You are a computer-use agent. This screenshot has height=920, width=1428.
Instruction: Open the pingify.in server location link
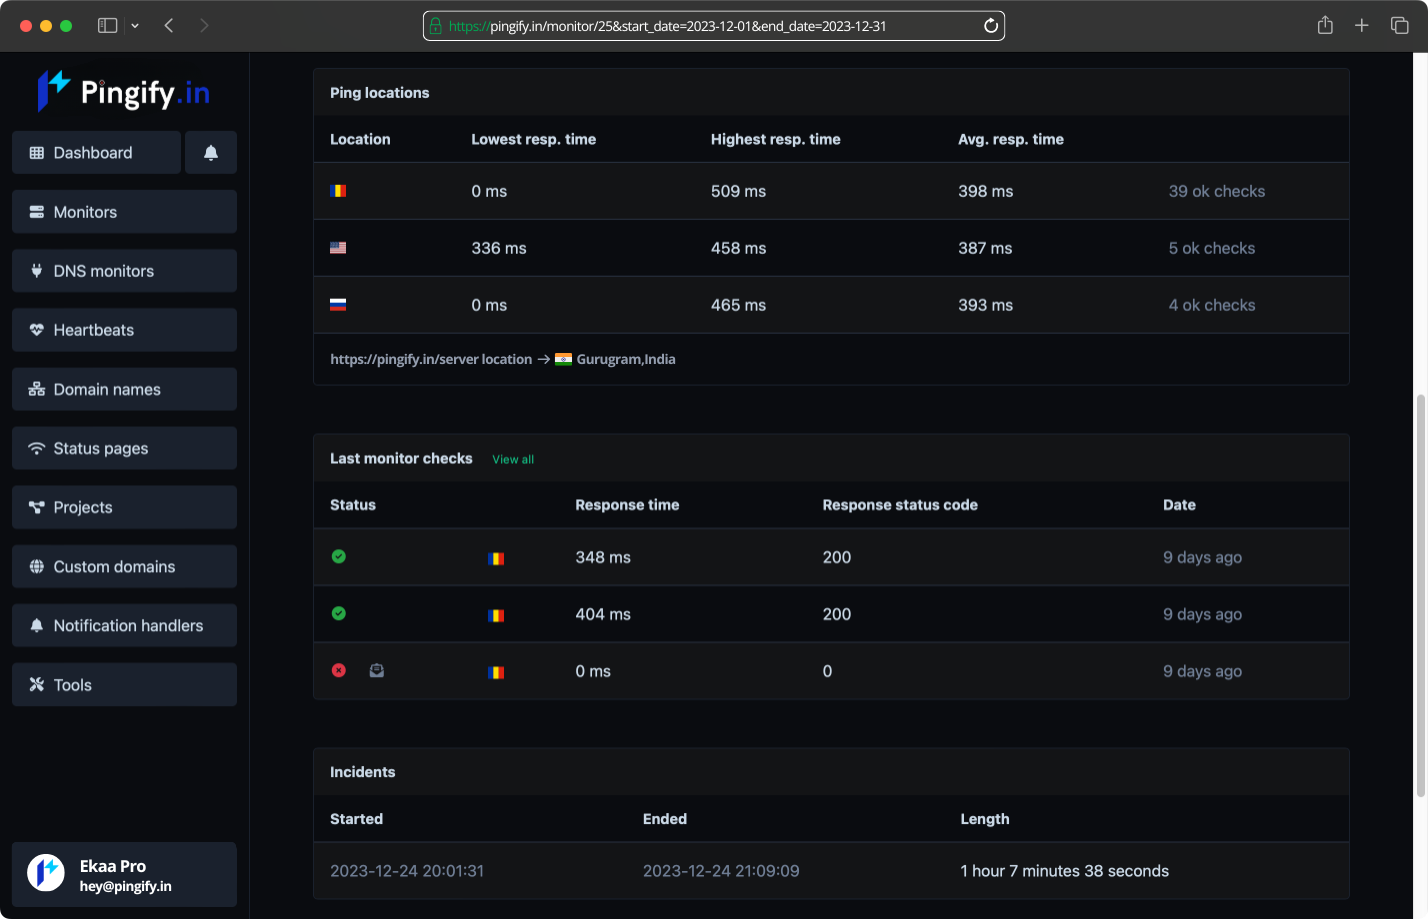click(x=431, y=359)
